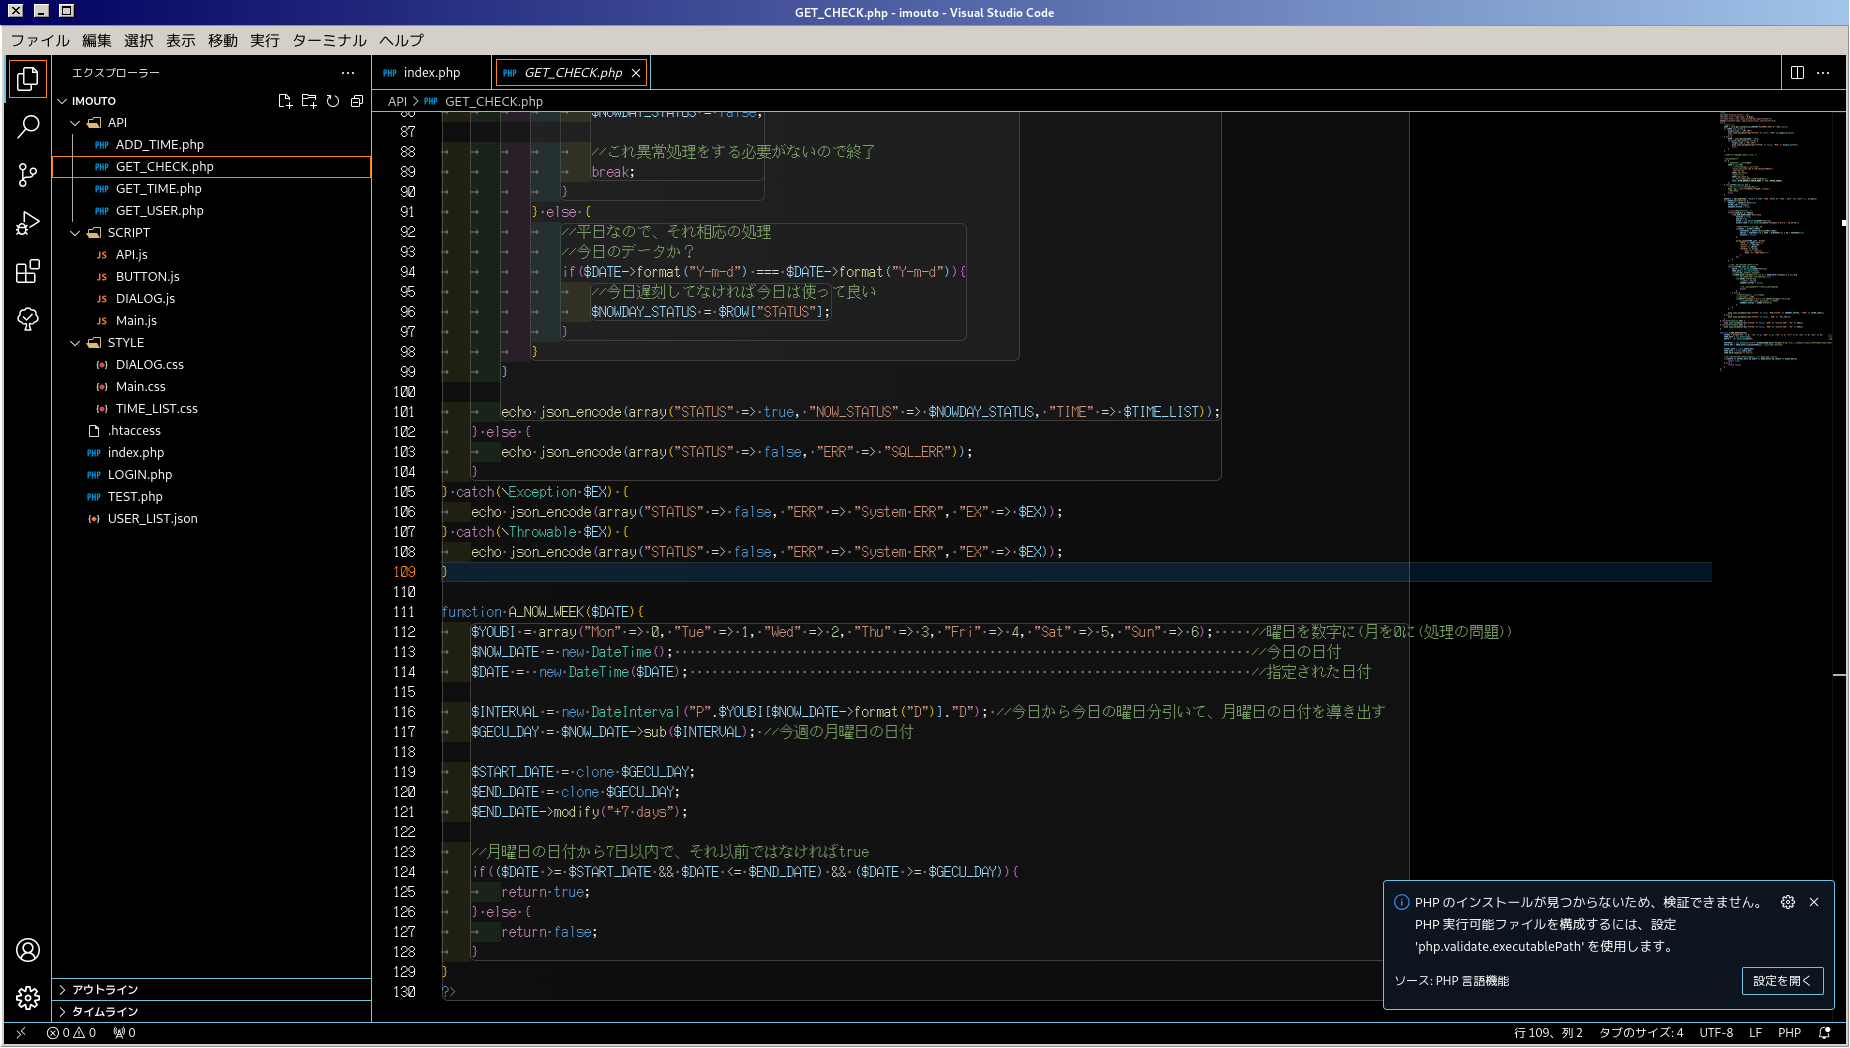Screen dimensions: 1850x1048
Task: Click the line and column indicator 行 109
Action: coord(1548,1033)
